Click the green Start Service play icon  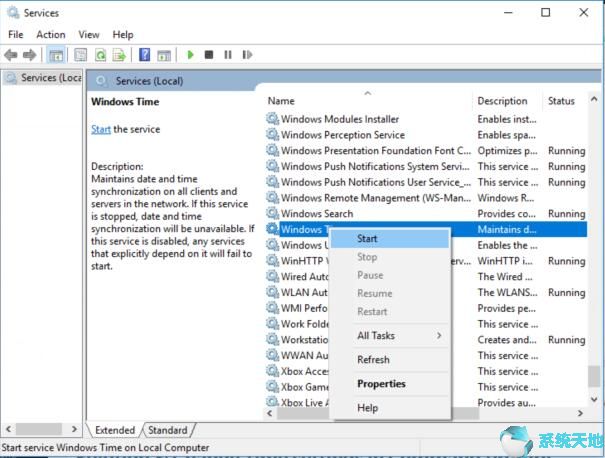tap(190, 55)
